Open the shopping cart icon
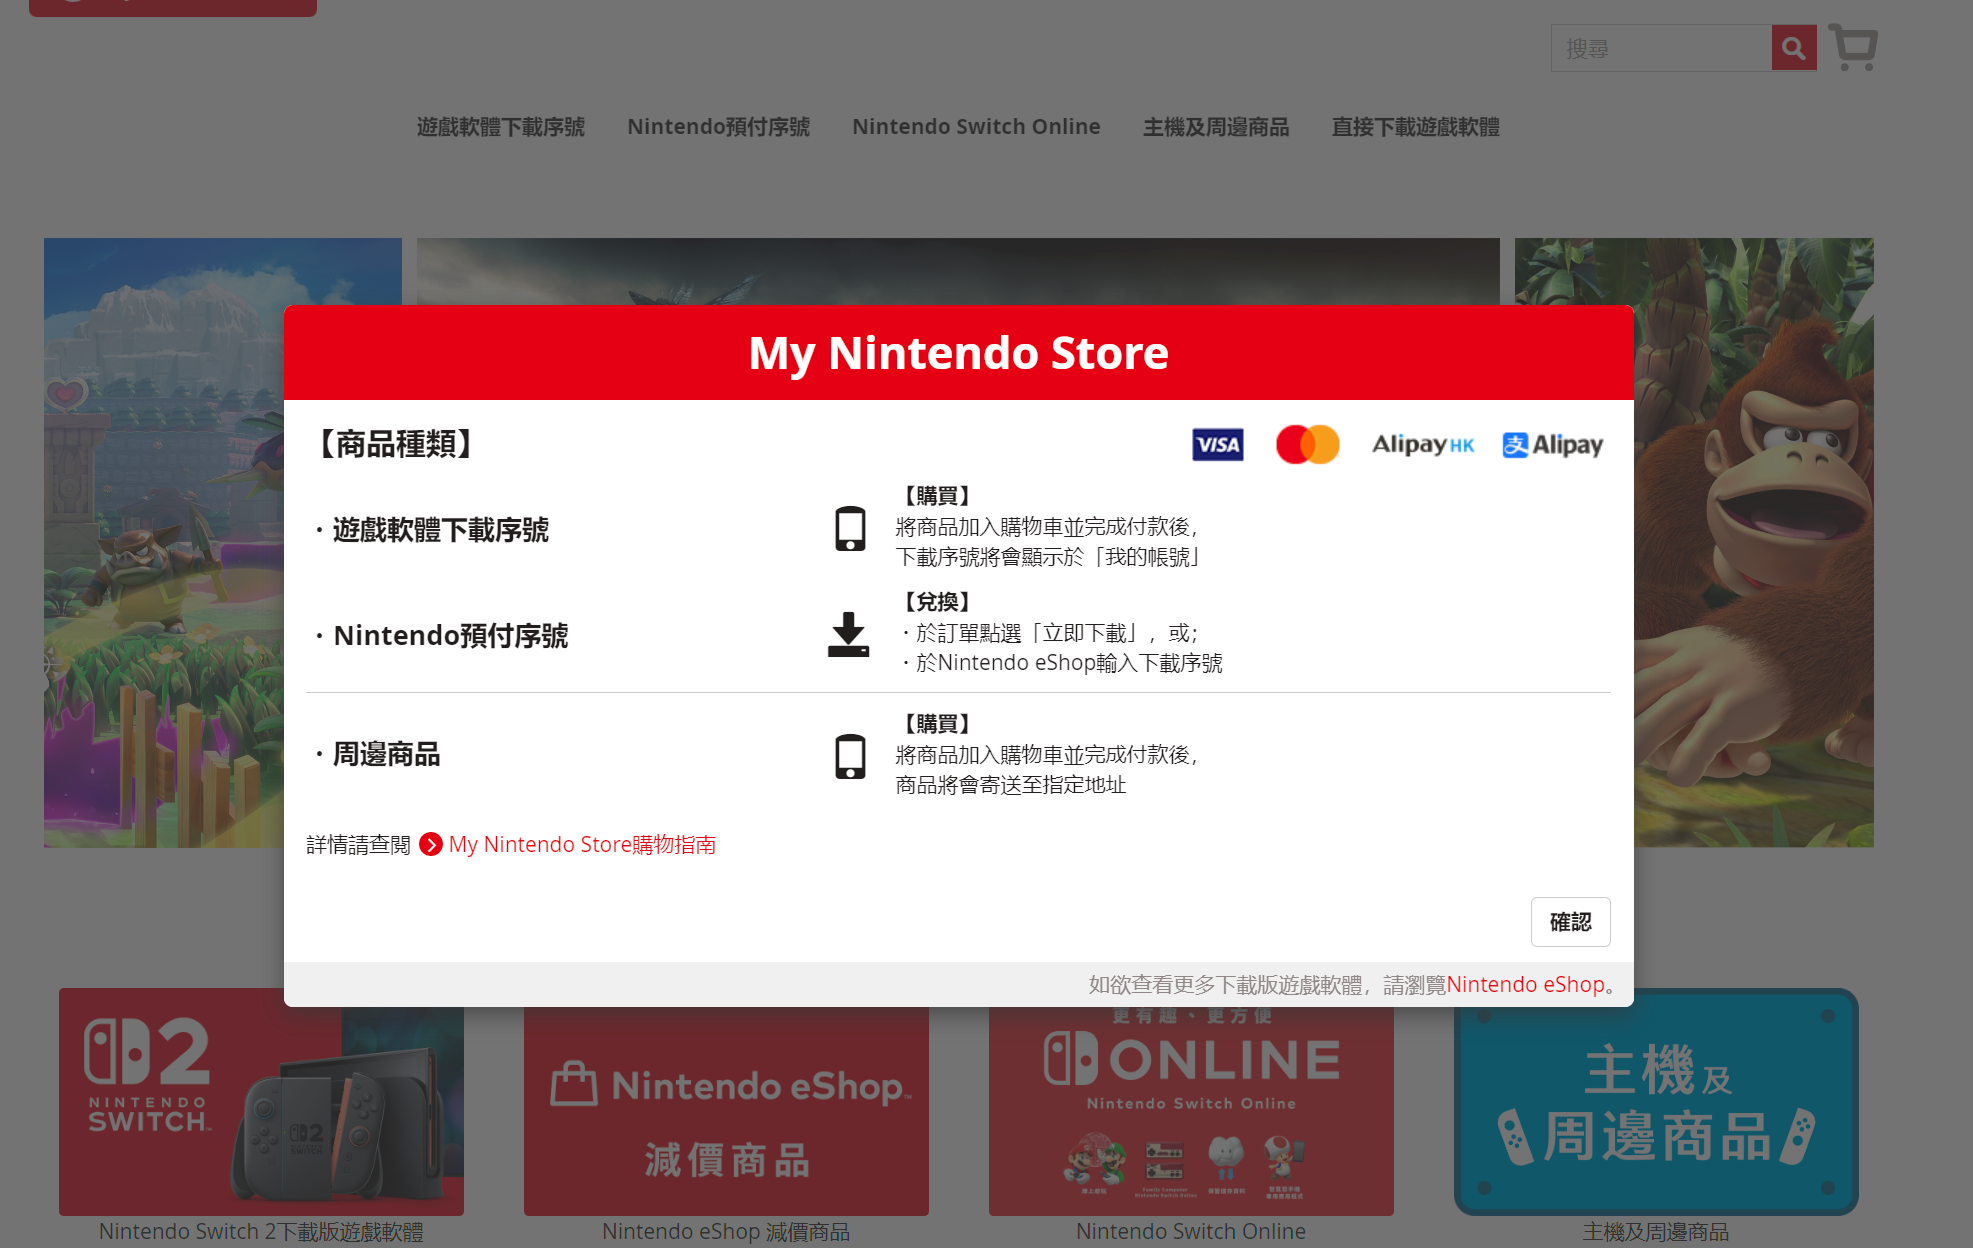Viewport: 1973px width, 1248px height. [1853, 47]
